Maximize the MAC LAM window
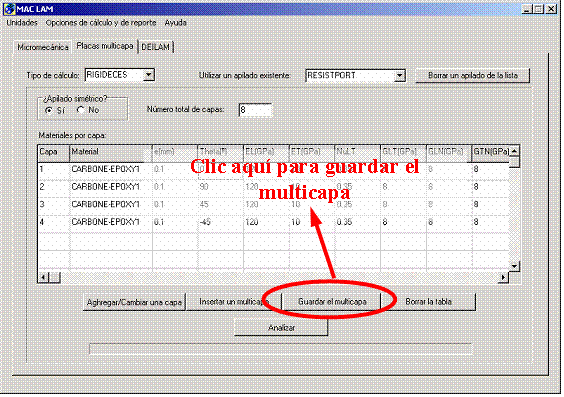Screen dimensions: 564x397 click(x=538, y=9)
